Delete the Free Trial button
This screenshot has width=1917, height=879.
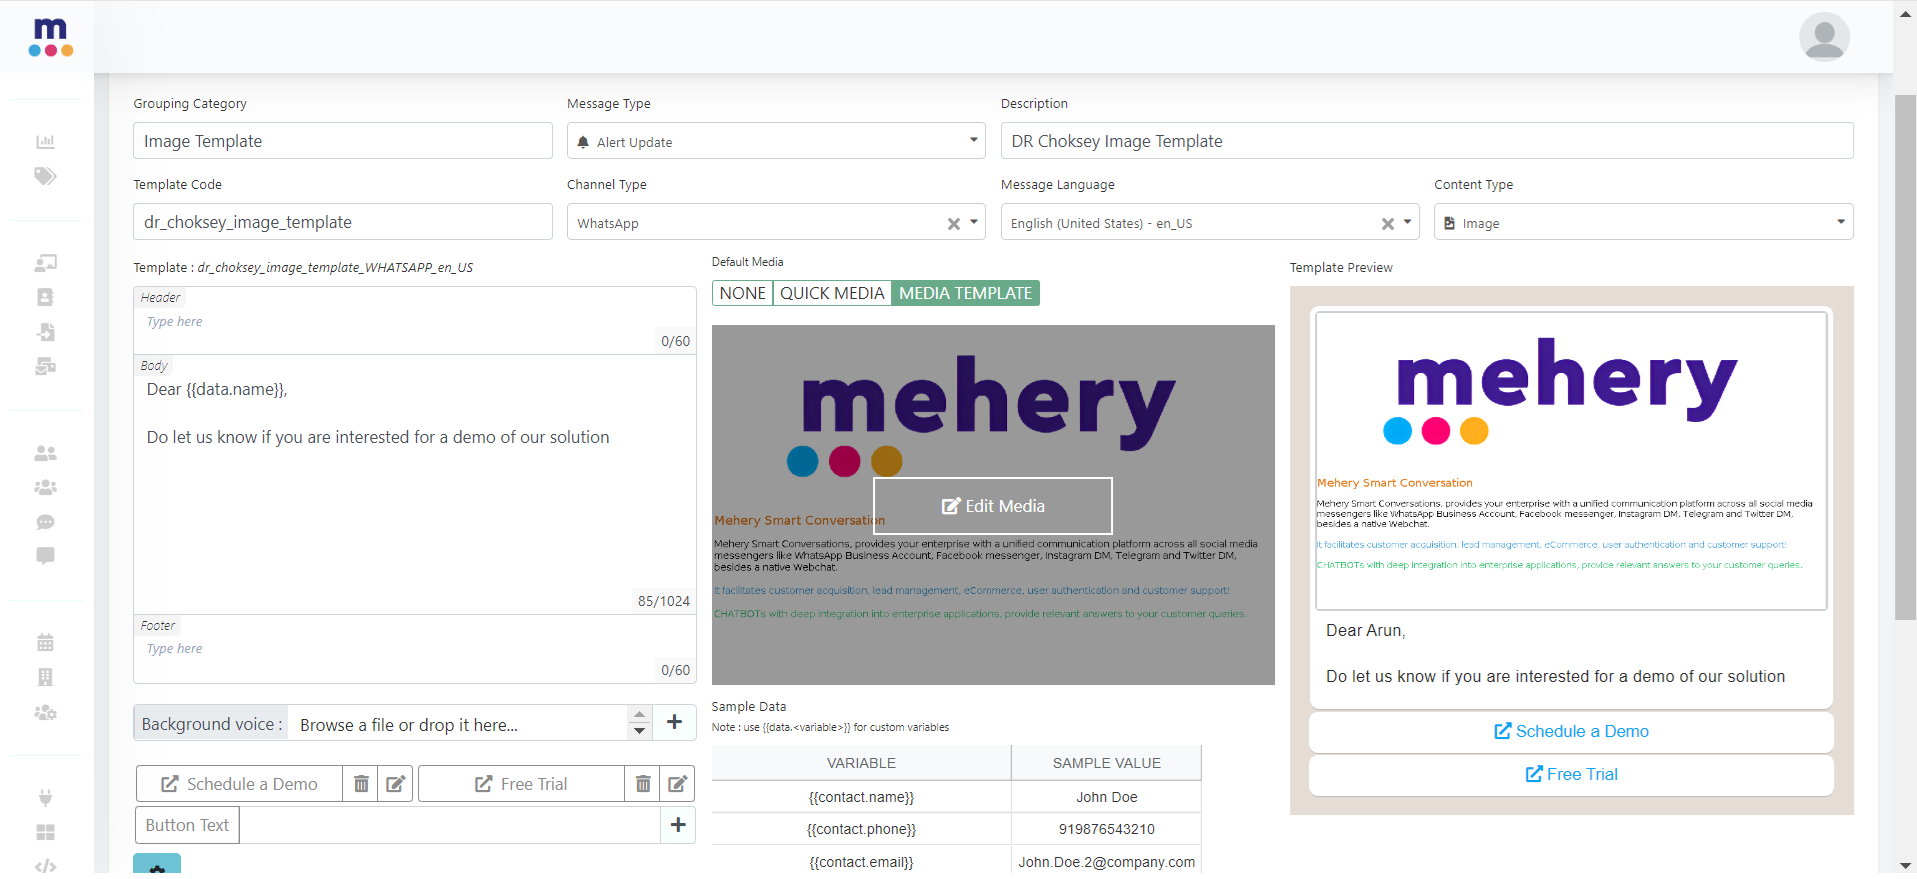[x=643, y=784]
